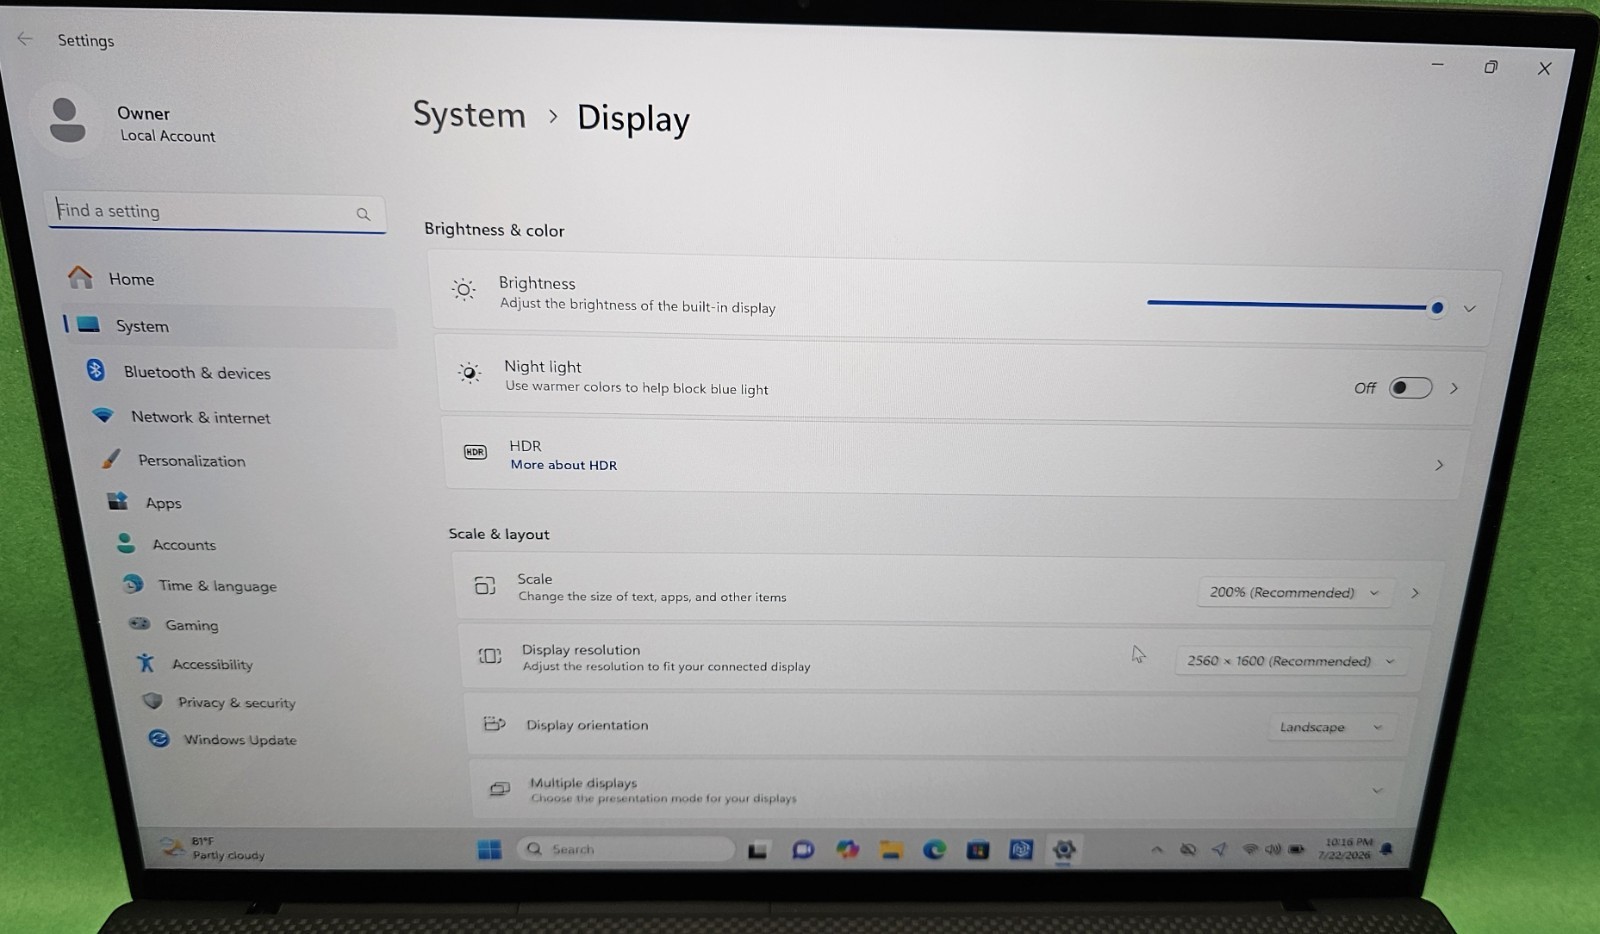Viewport: 1600px width, 934px height.
Task: Click the System breadcrumb link
Action: point(469,115)
